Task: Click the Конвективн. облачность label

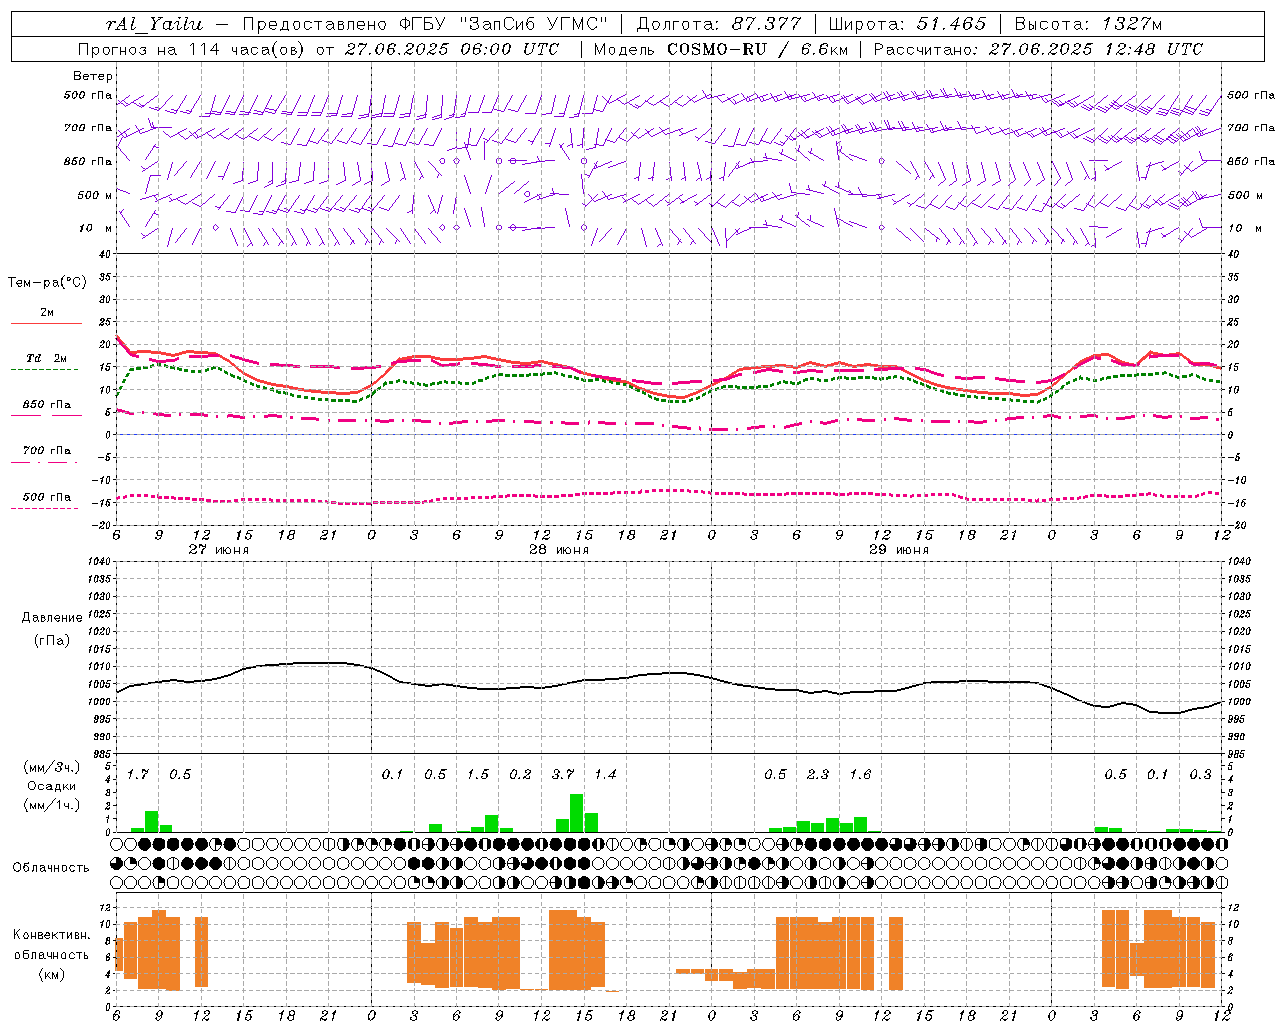Action: [x=52, y=945]
